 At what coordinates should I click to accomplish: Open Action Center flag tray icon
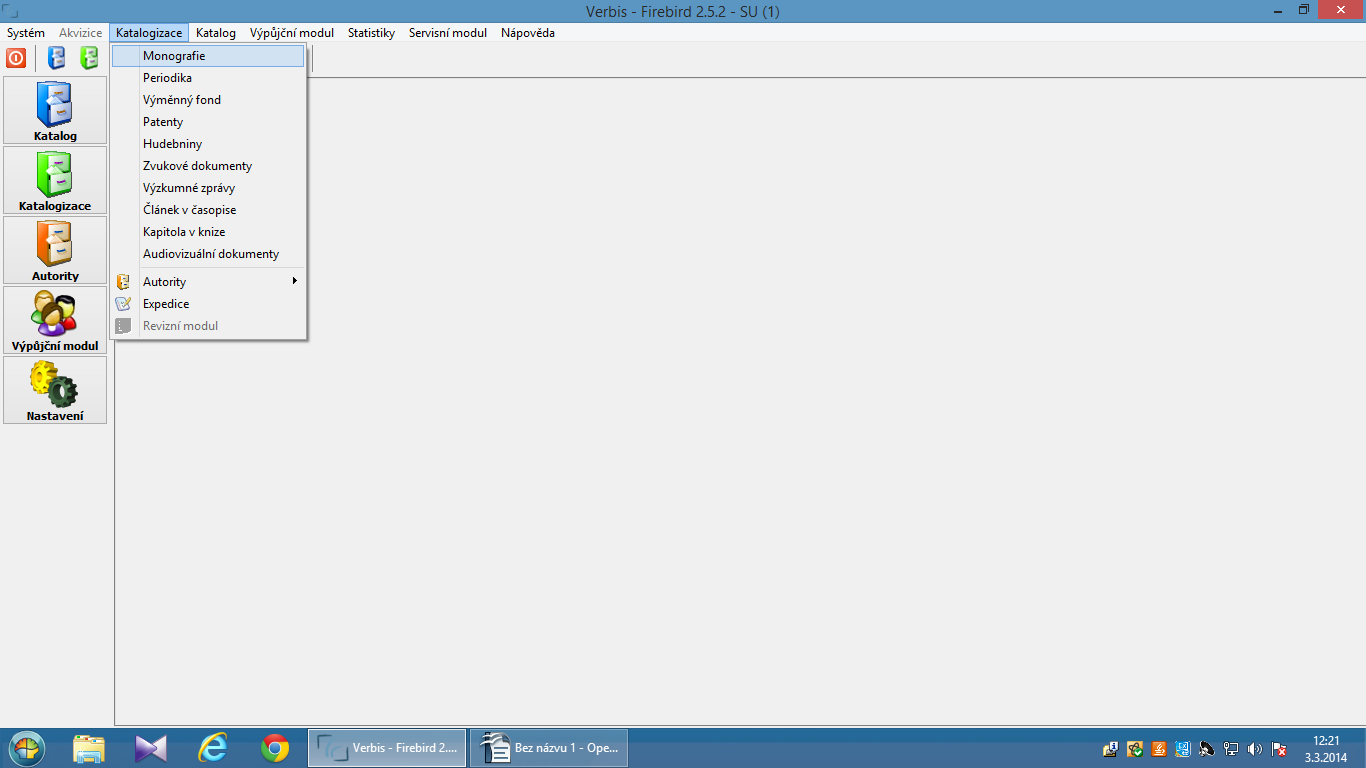coord(1279,749)
